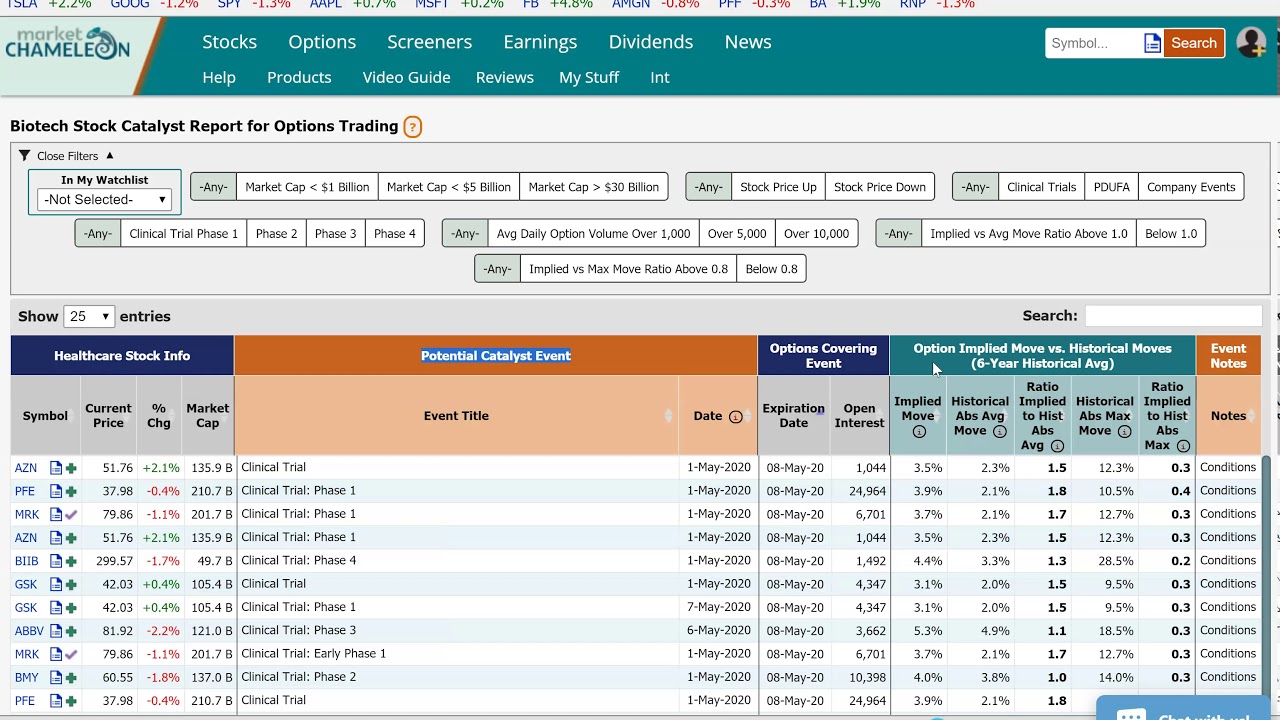Select Implied vs Max Move Ratio Below 0.8

tap(771, 269)
